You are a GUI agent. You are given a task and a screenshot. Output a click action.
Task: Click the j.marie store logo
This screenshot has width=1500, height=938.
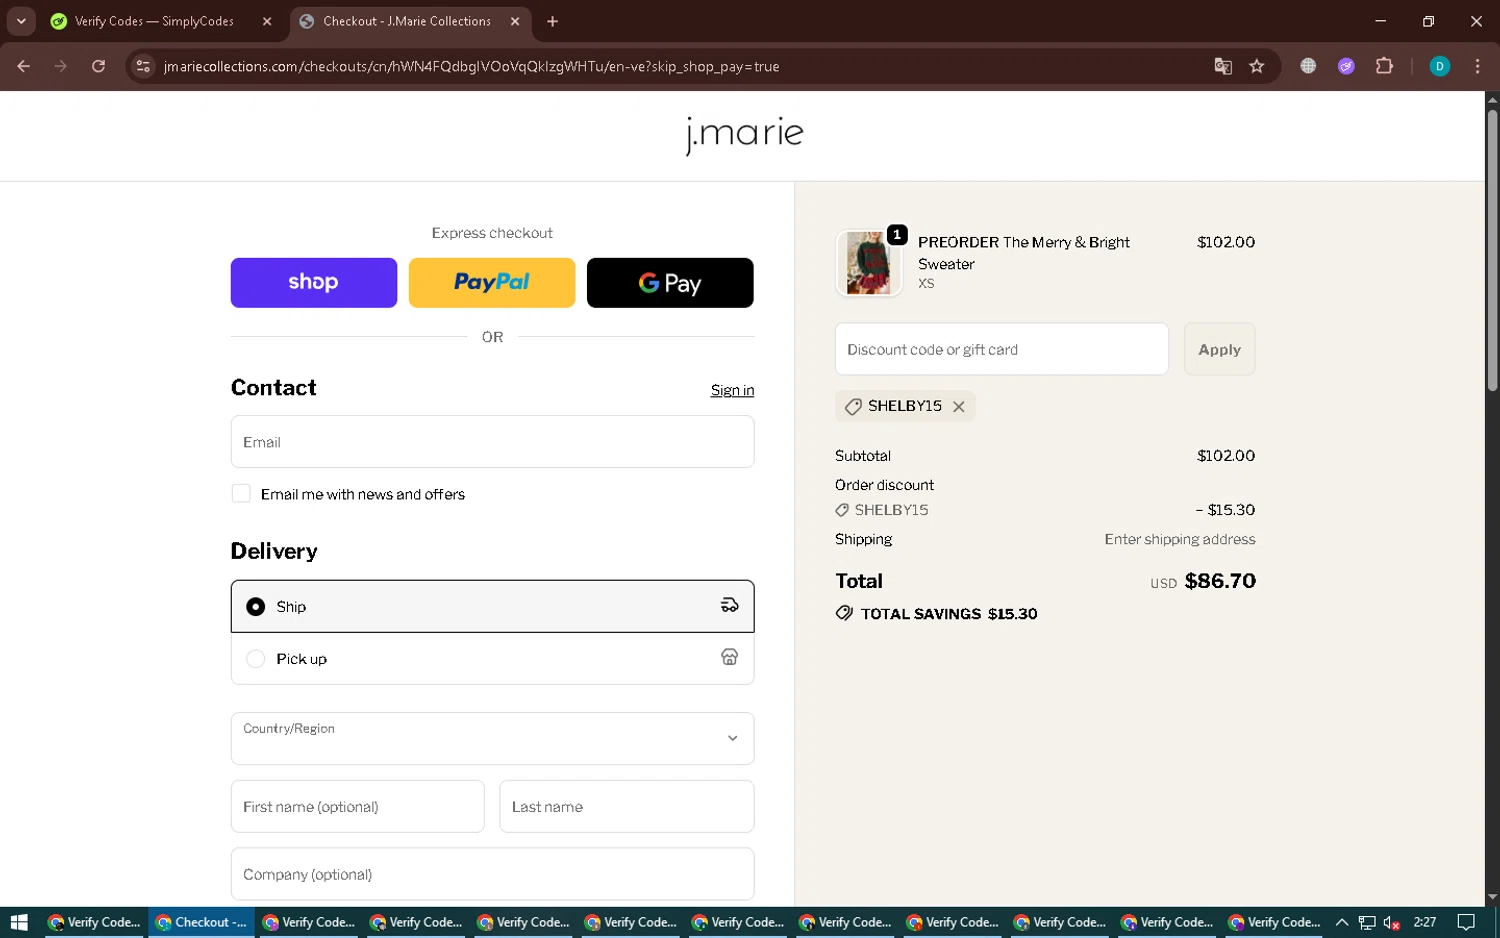[744, 134]
